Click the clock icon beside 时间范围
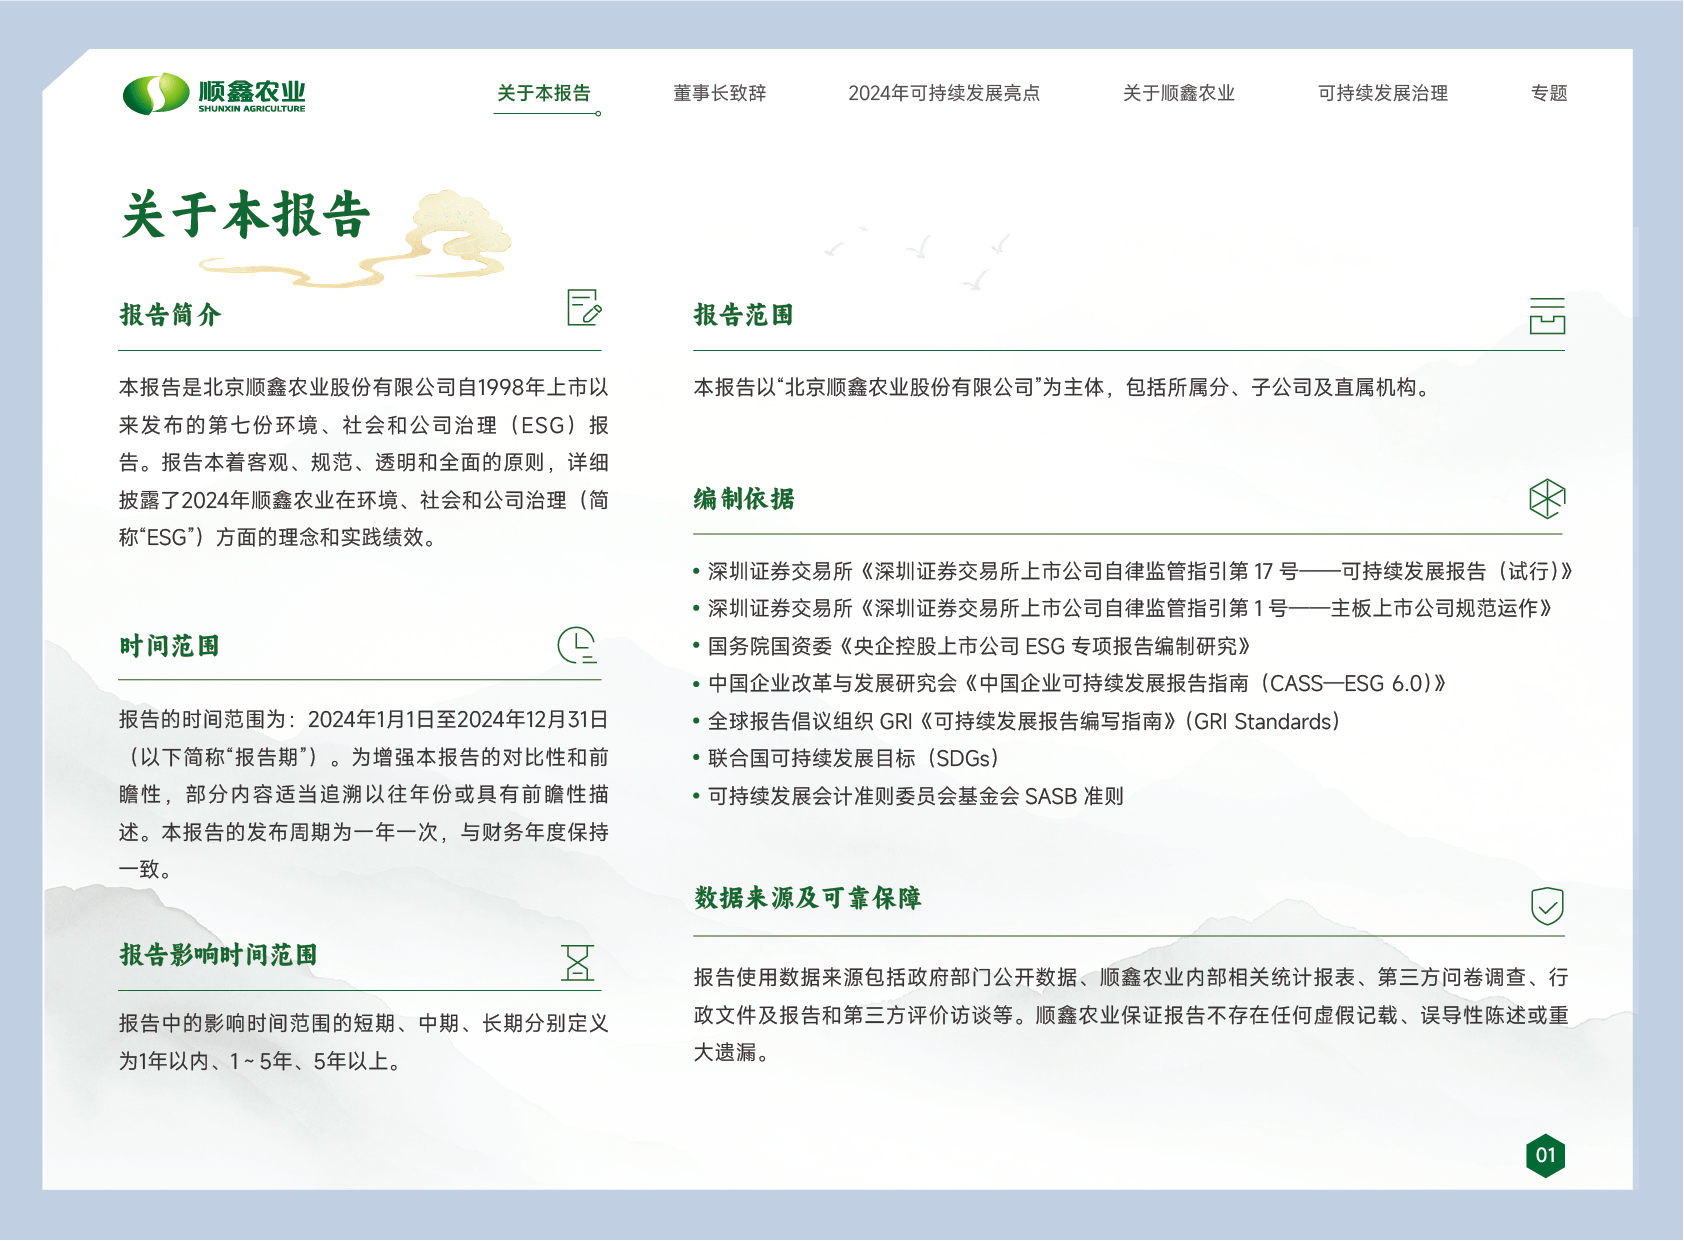The height and width of the screenshot is (1241, 1684). pyautogui.click(x=577, y=645)
